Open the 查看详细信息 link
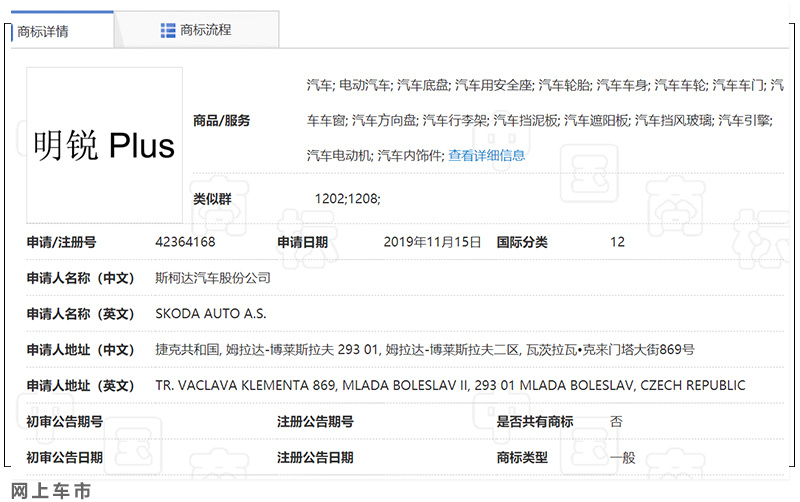 (x=486, y=156)
